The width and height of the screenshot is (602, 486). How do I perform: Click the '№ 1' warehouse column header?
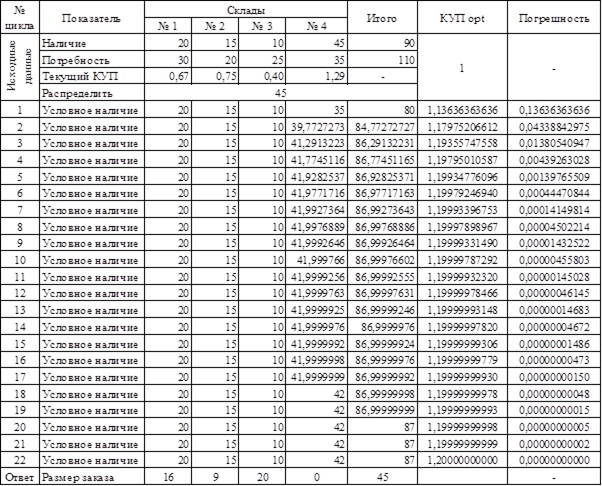pos(168,25)
